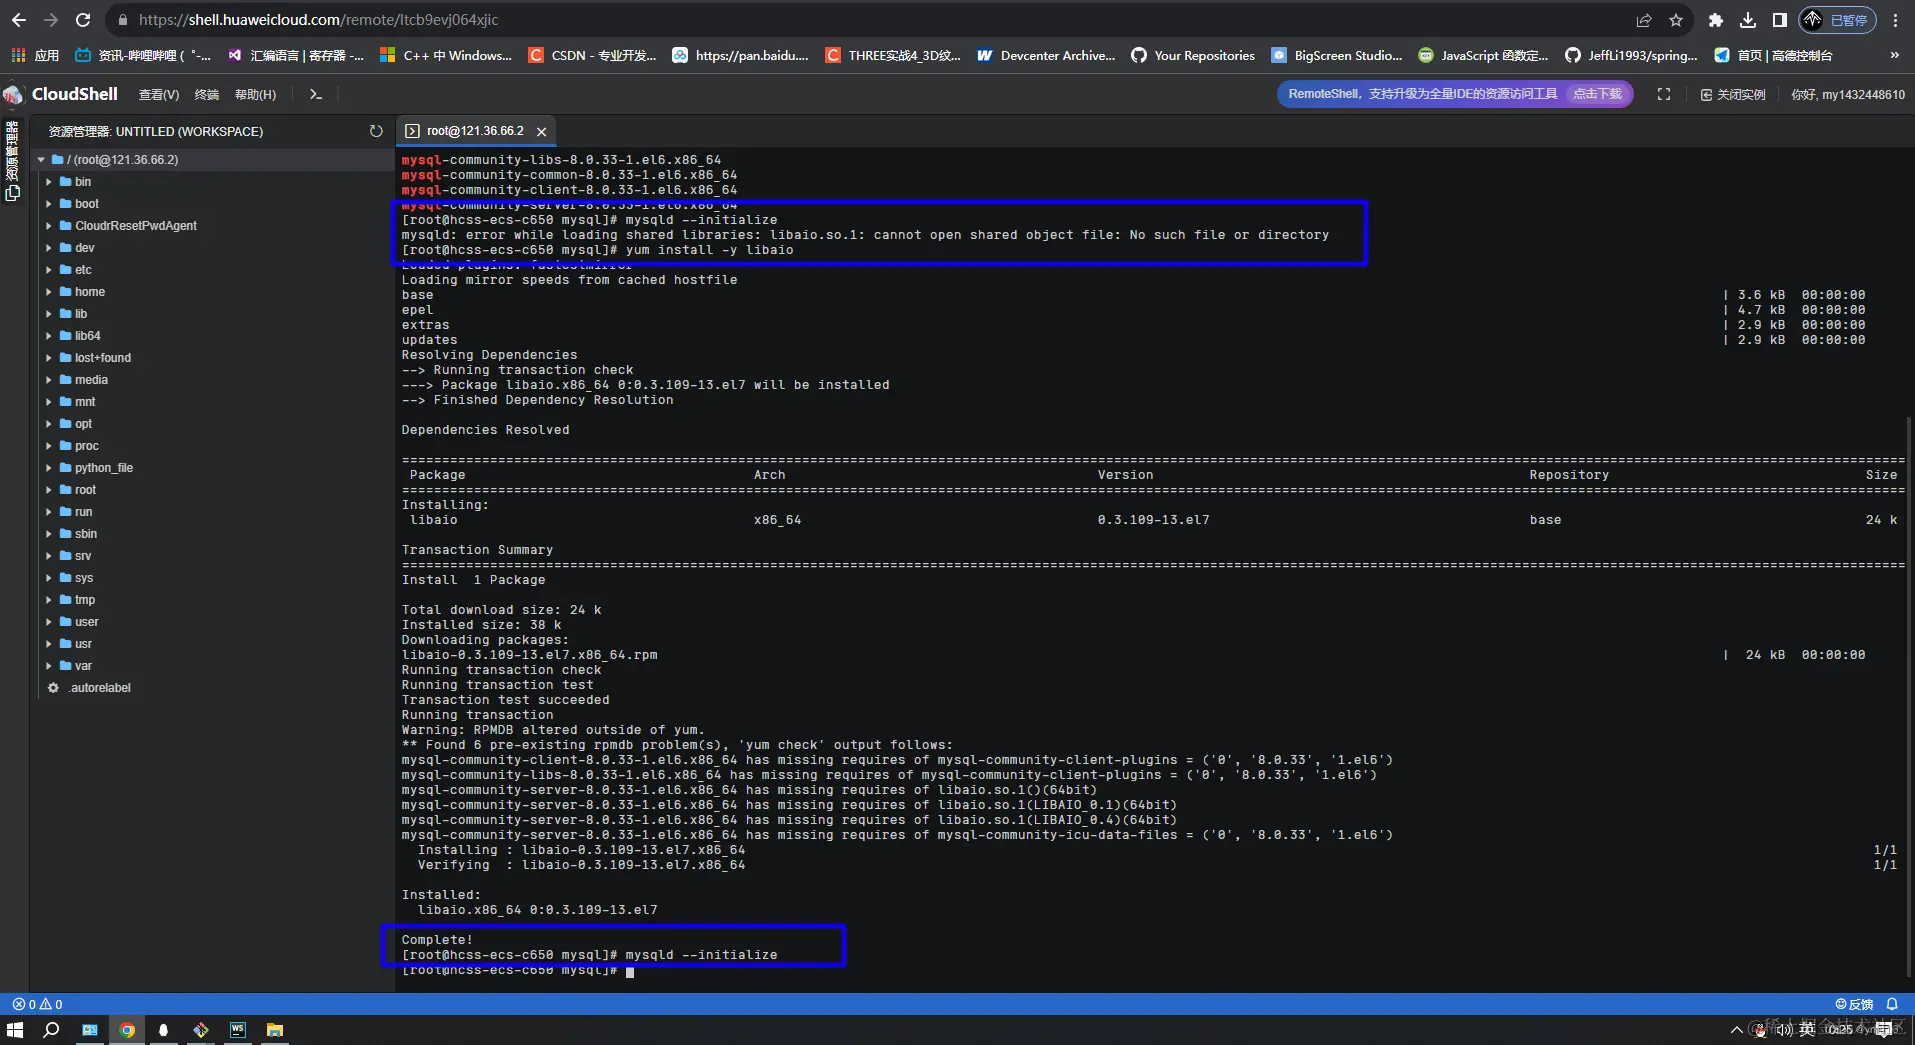Share this page with the share icon
Screen dimensions: 1915x1045
1644,20
